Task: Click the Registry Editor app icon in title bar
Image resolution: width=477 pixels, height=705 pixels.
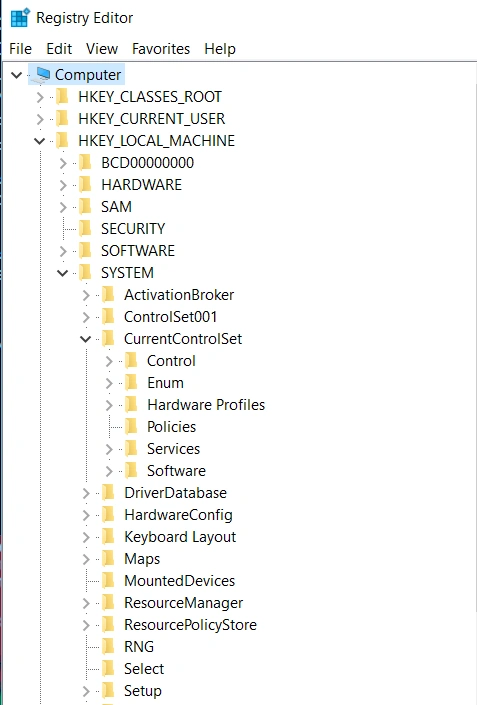Action: click(x=20, y=18)
